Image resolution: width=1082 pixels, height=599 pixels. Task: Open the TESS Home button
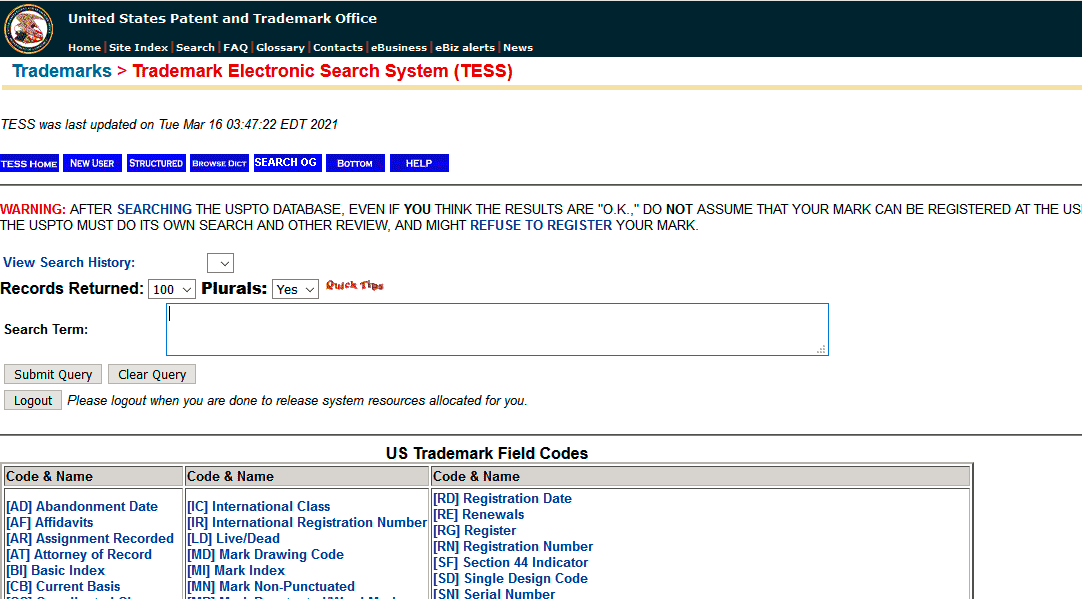(29, 164)
